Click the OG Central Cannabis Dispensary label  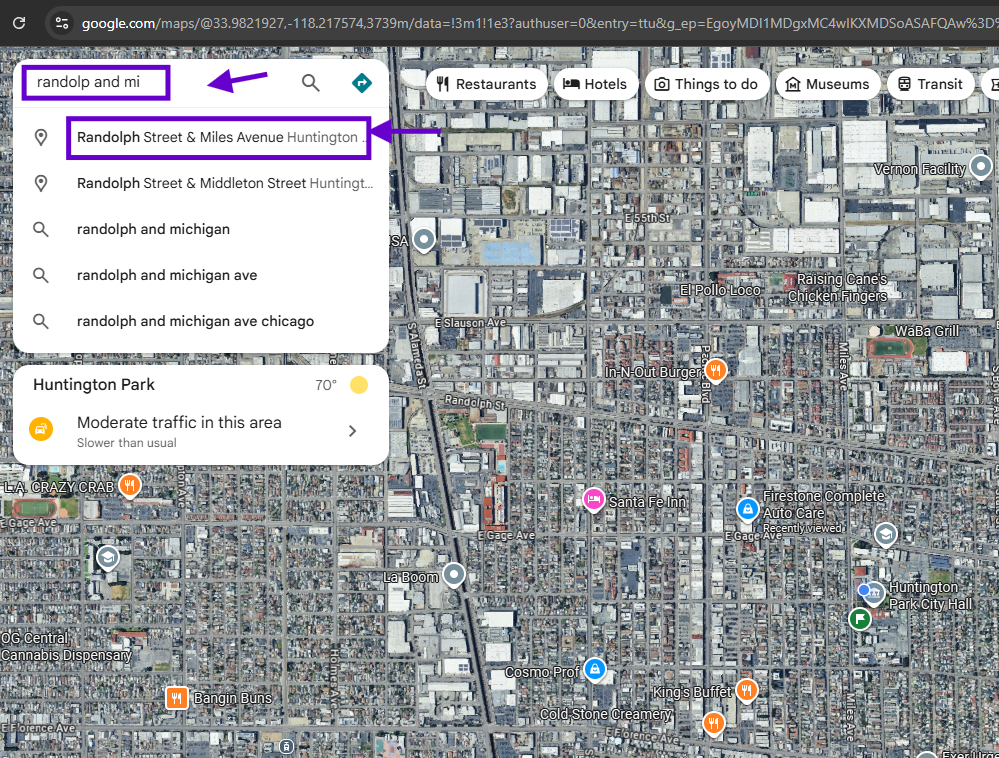pyautogui.click(x=66, y=647)
